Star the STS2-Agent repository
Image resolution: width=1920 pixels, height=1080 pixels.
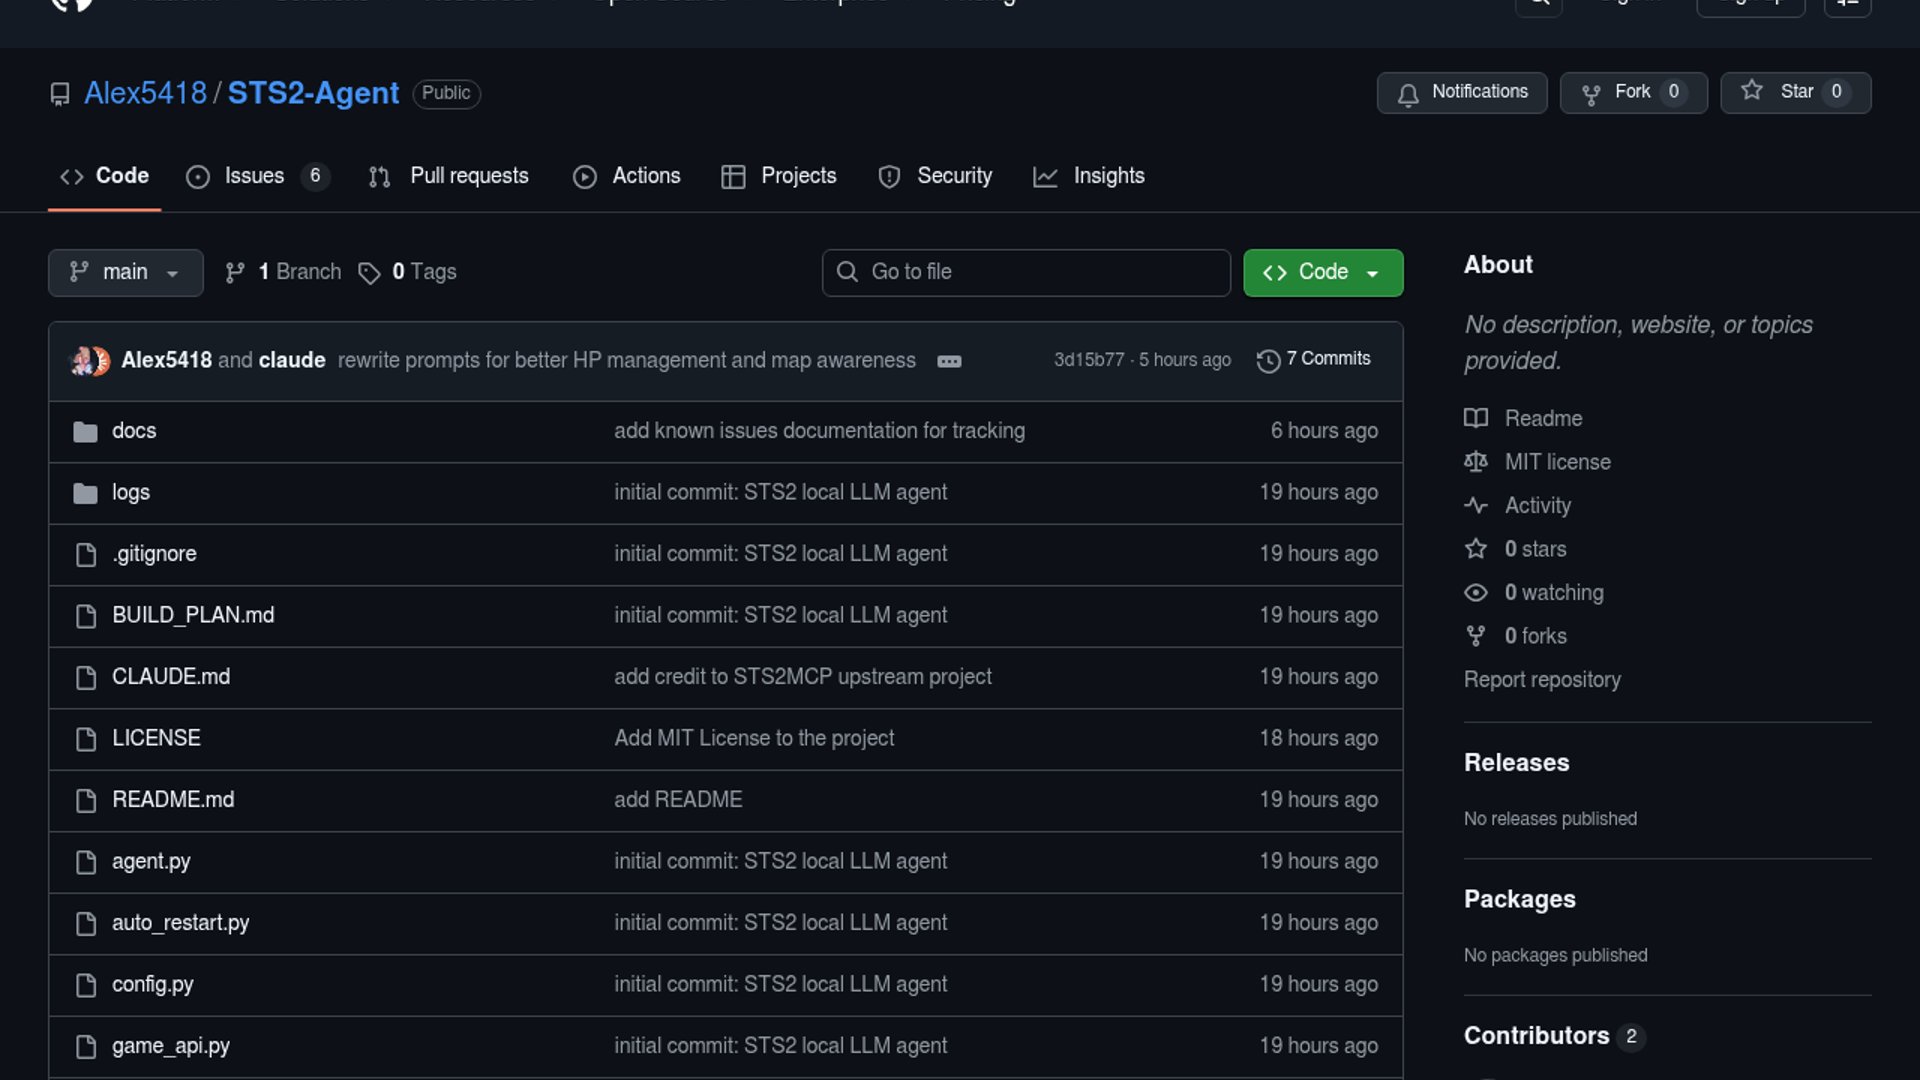pyautogui.click(x=1795, y=92)
